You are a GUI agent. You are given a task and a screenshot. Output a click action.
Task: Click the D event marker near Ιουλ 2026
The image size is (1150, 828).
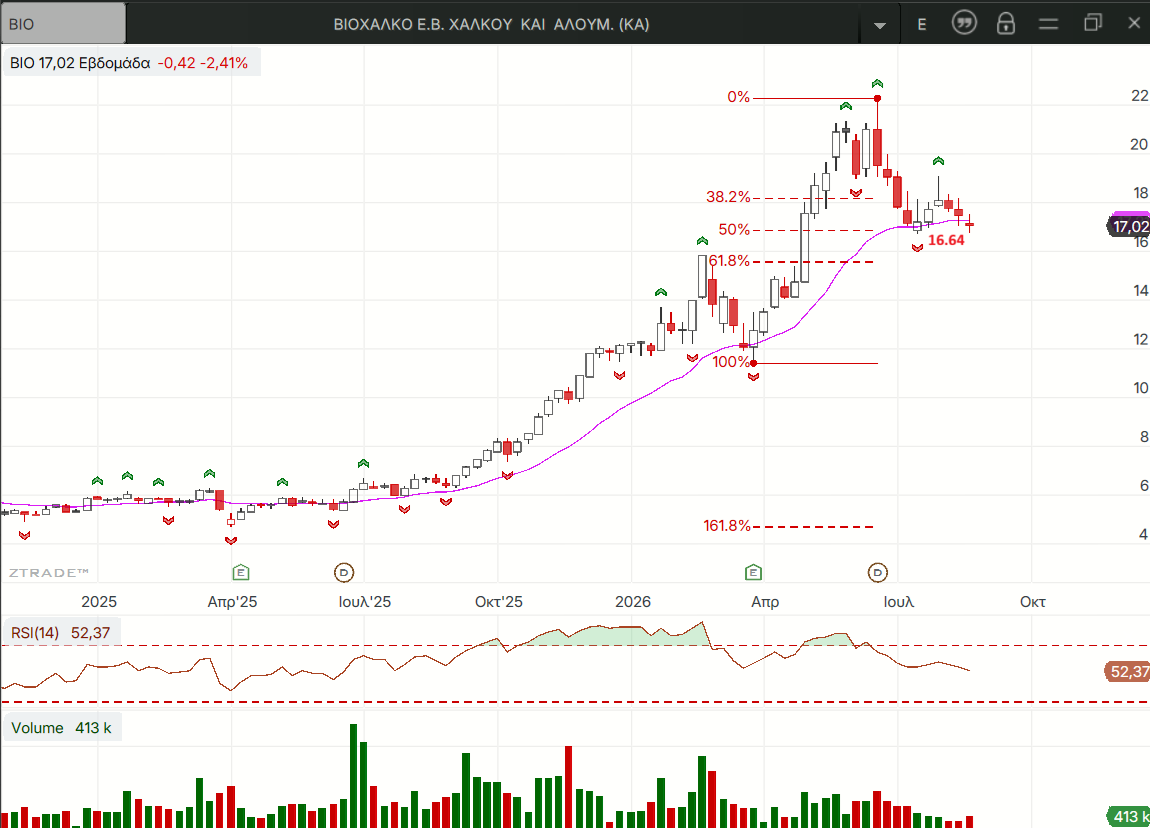click(878, 572)
